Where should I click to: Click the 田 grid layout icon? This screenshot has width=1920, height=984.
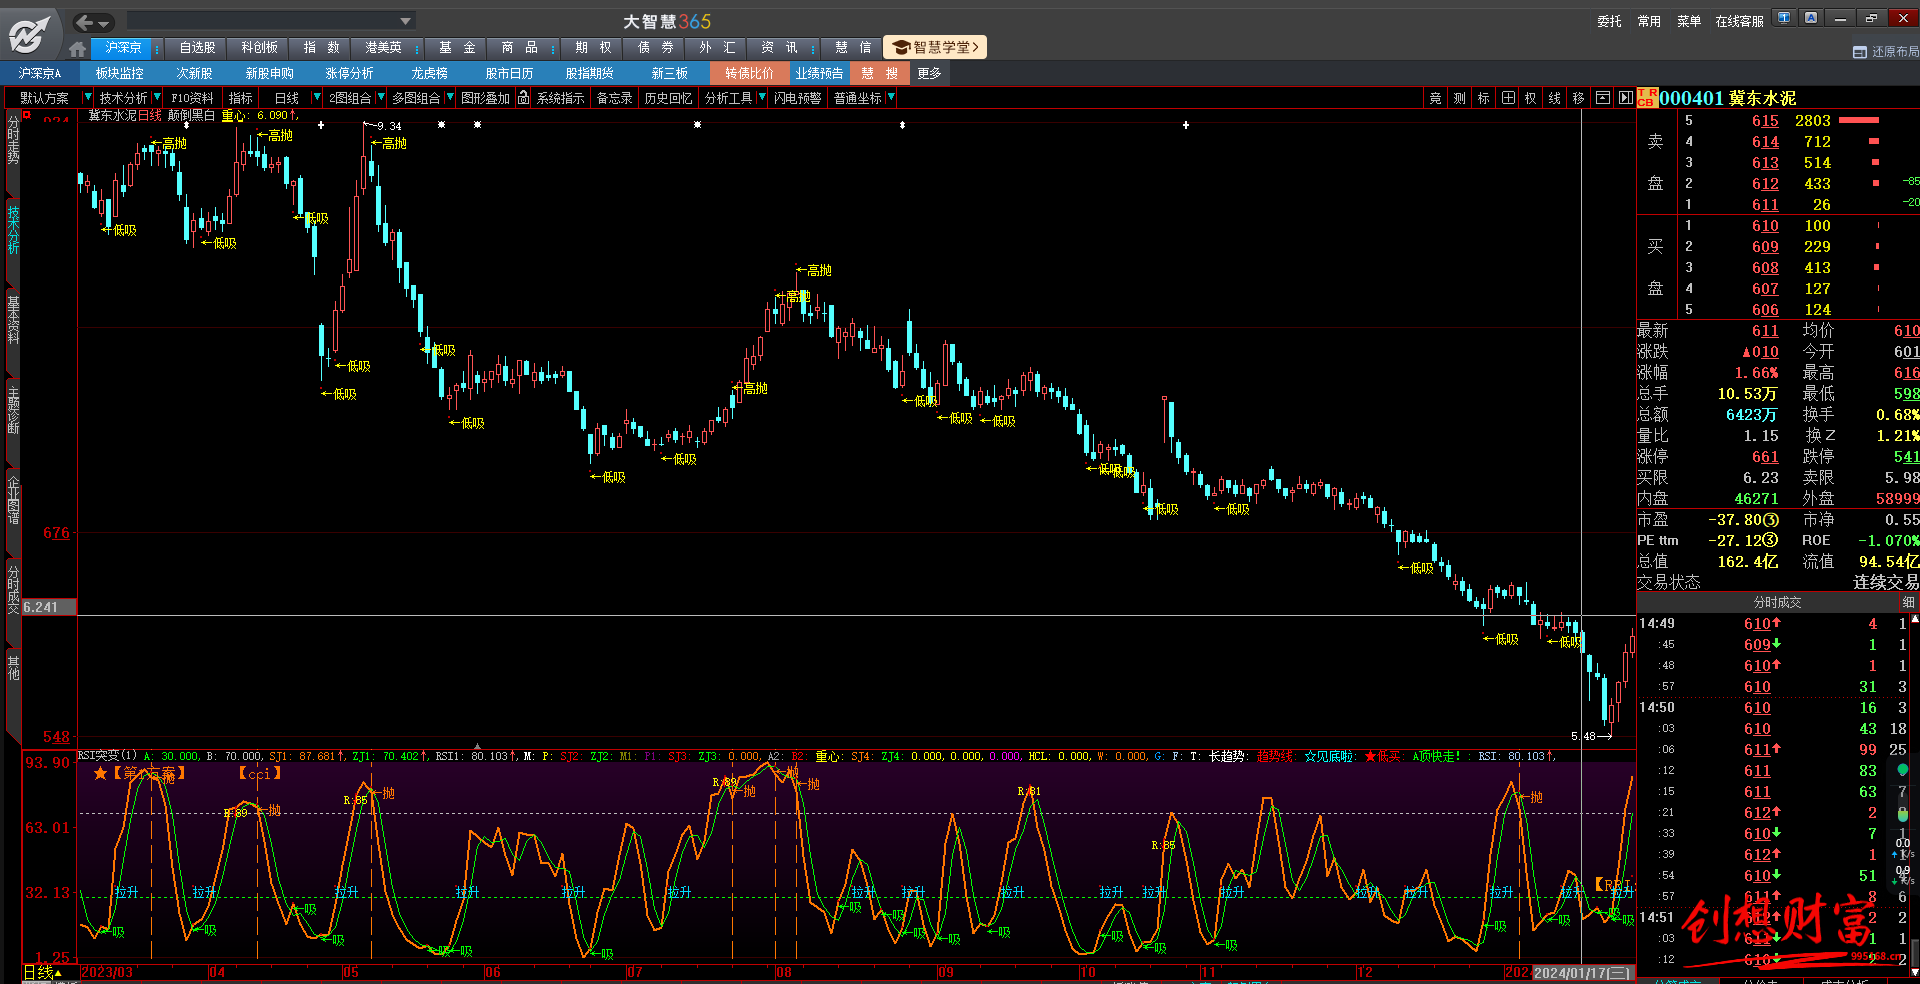point(1508,98)
